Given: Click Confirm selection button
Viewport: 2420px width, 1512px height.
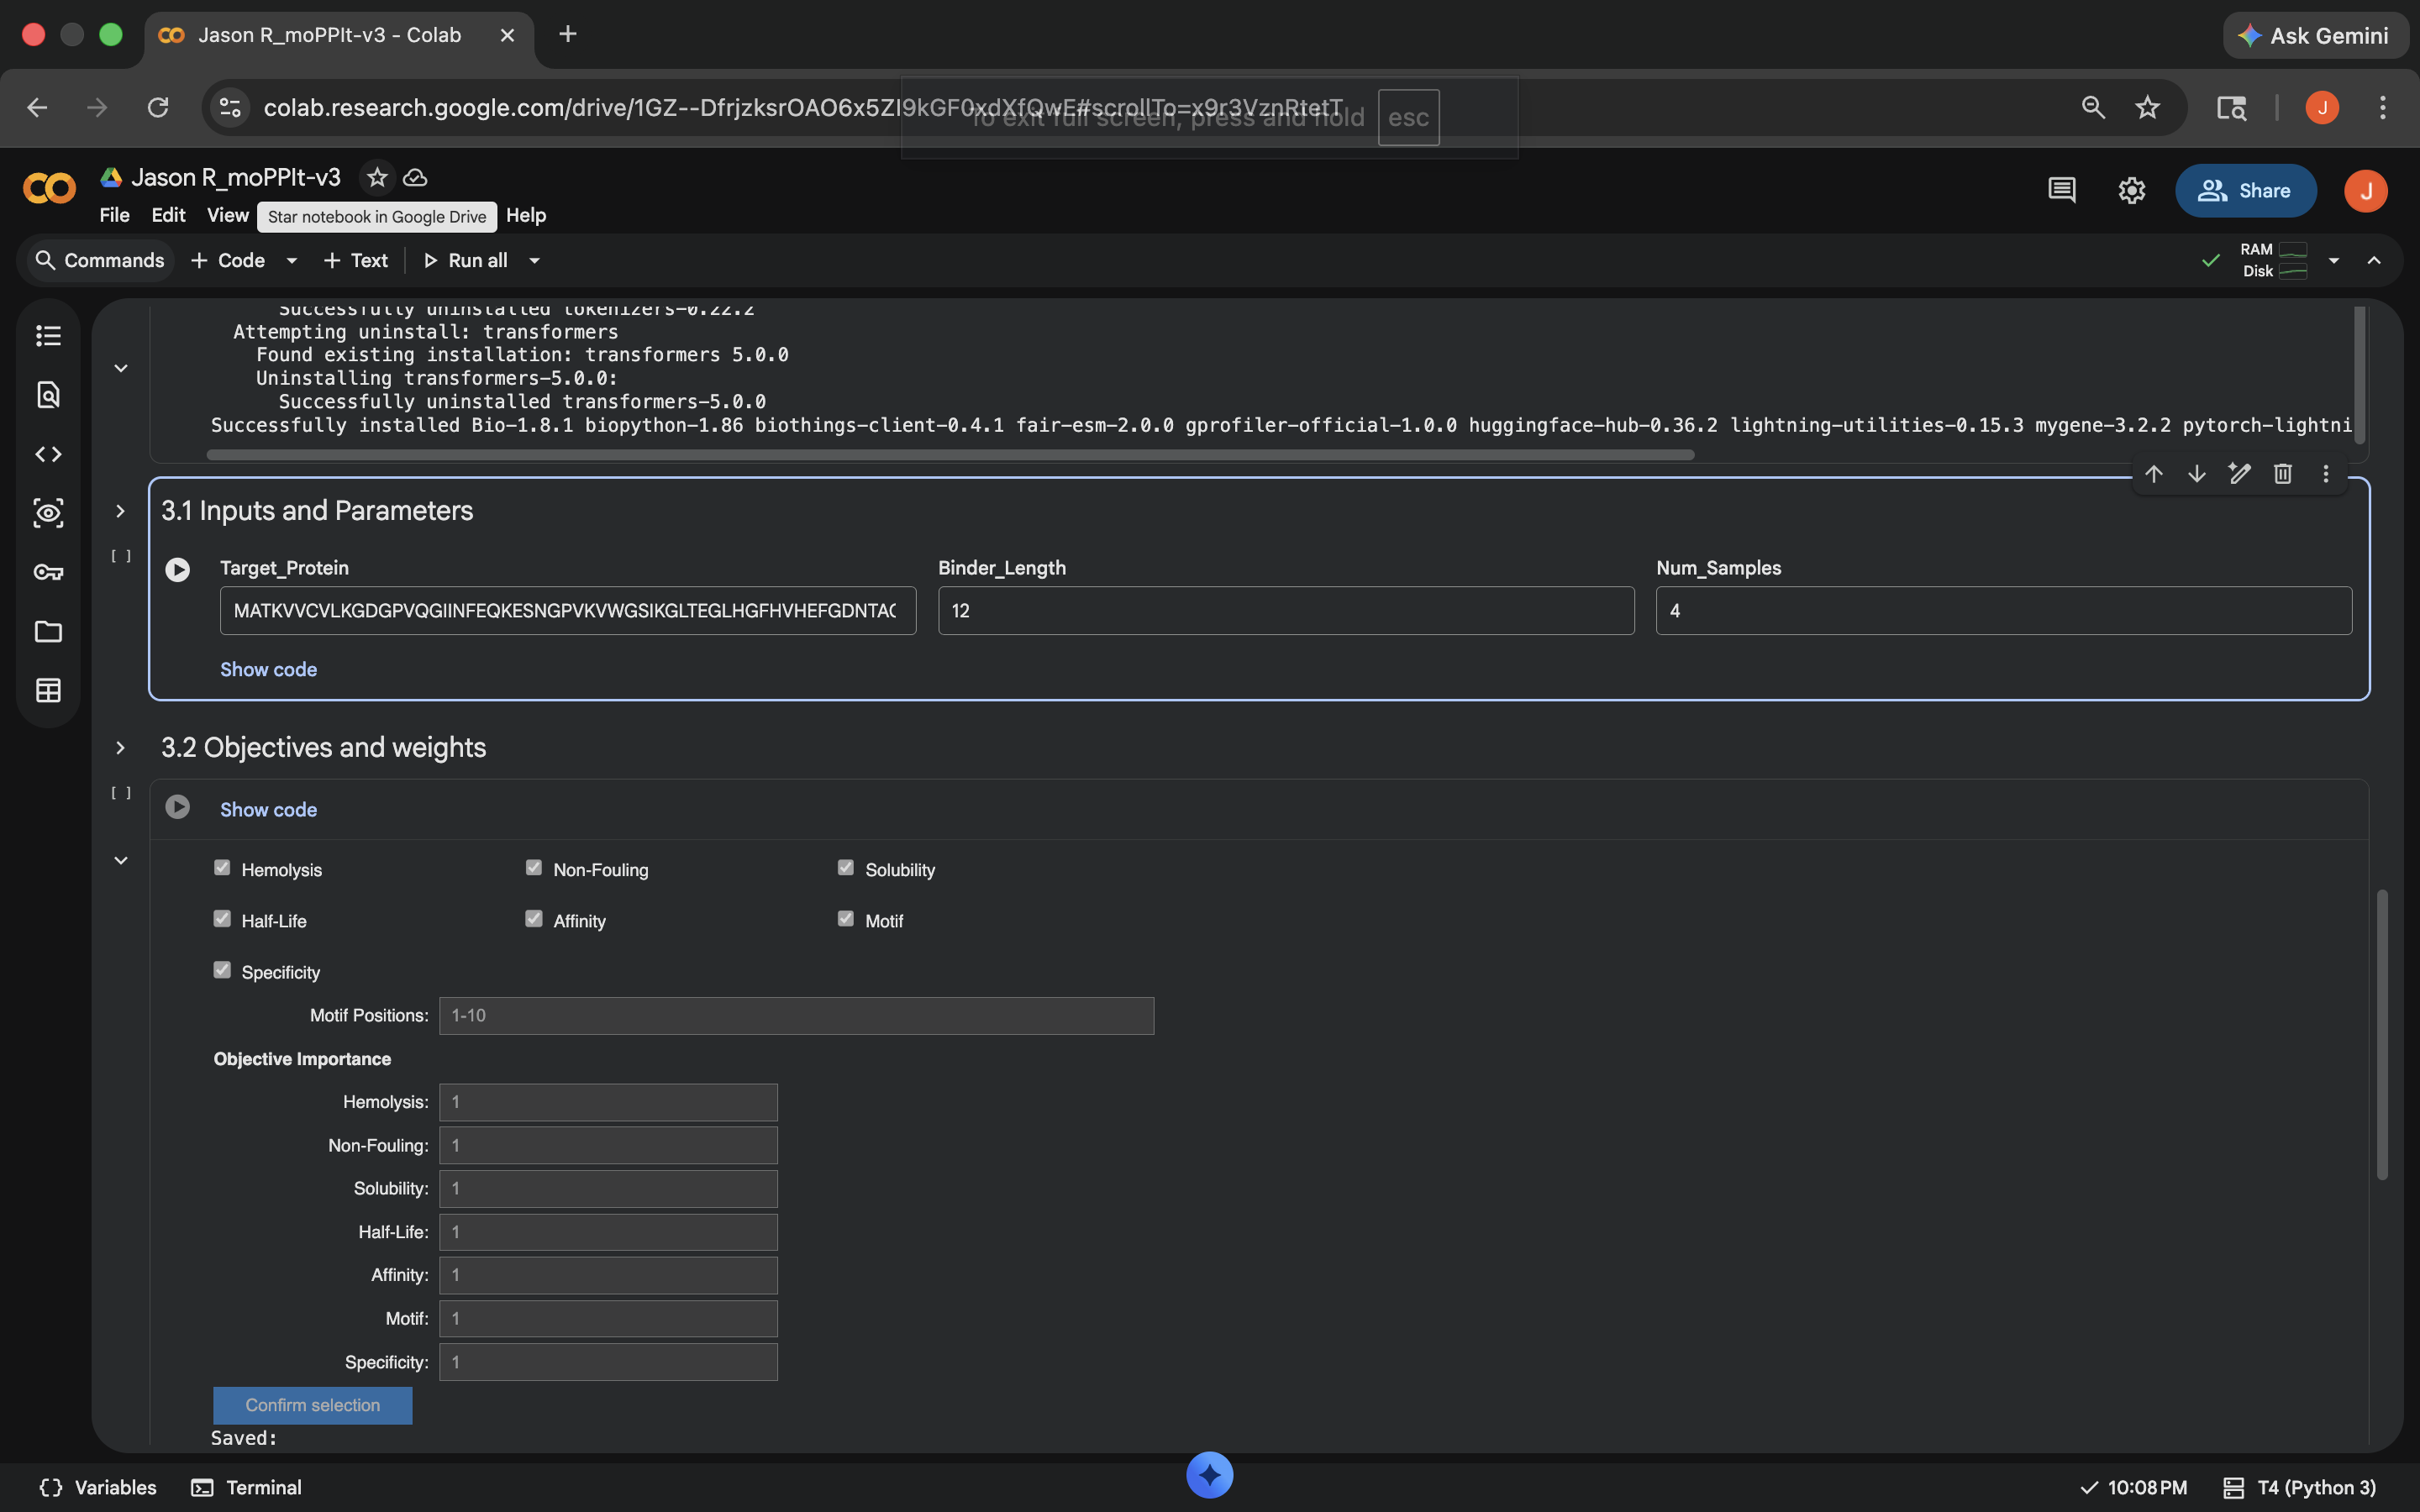Looking at the screenshot, I should click(x=312, y=1405).
